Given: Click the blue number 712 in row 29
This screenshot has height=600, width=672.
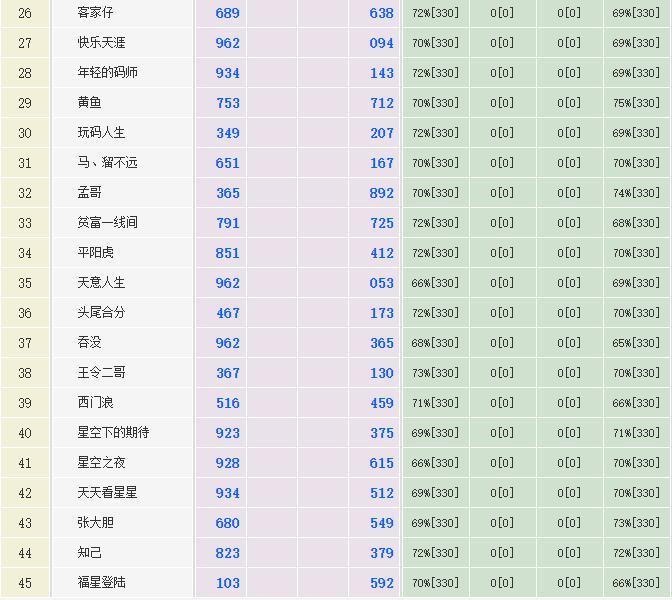Looking at the screenshot, I should coord(382,103).
